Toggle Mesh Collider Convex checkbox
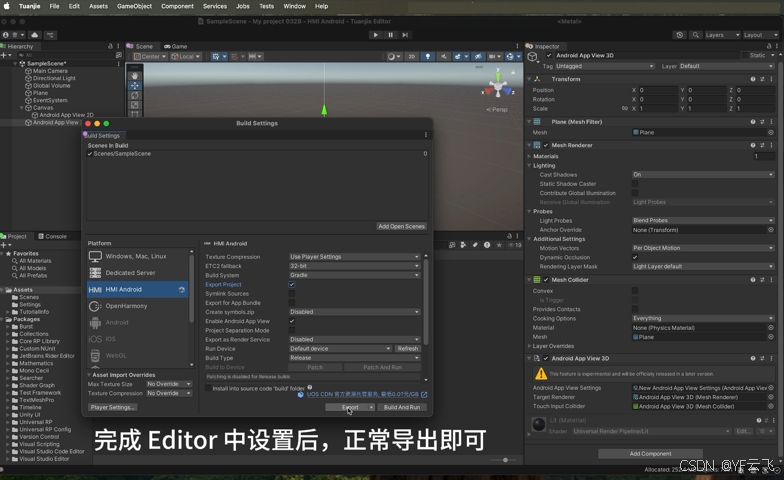The height and width of the screenshot is (480, 784). point(635,290)
